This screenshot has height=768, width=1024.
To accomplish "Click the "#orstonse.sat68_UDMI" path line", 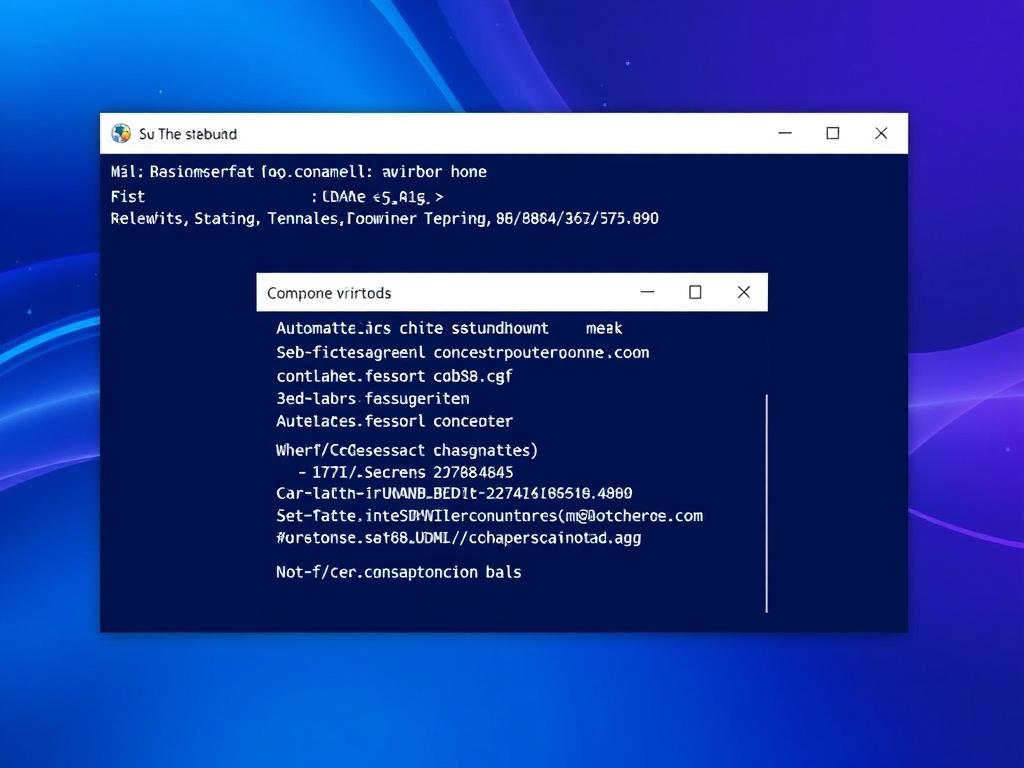I will click(458, 538).
